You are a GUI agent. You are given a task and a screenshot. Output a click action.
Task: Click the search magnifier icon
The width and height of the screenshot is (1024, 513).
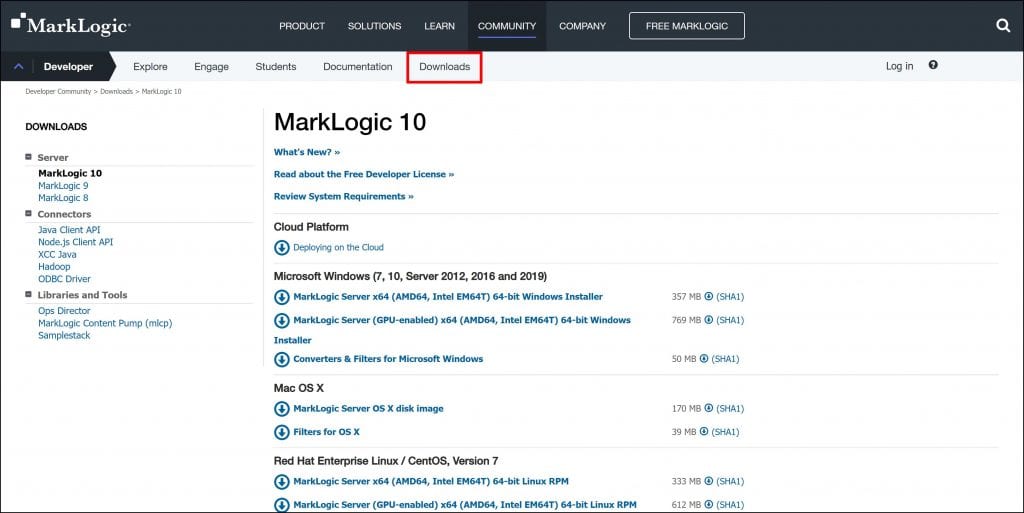(1003, 26)
